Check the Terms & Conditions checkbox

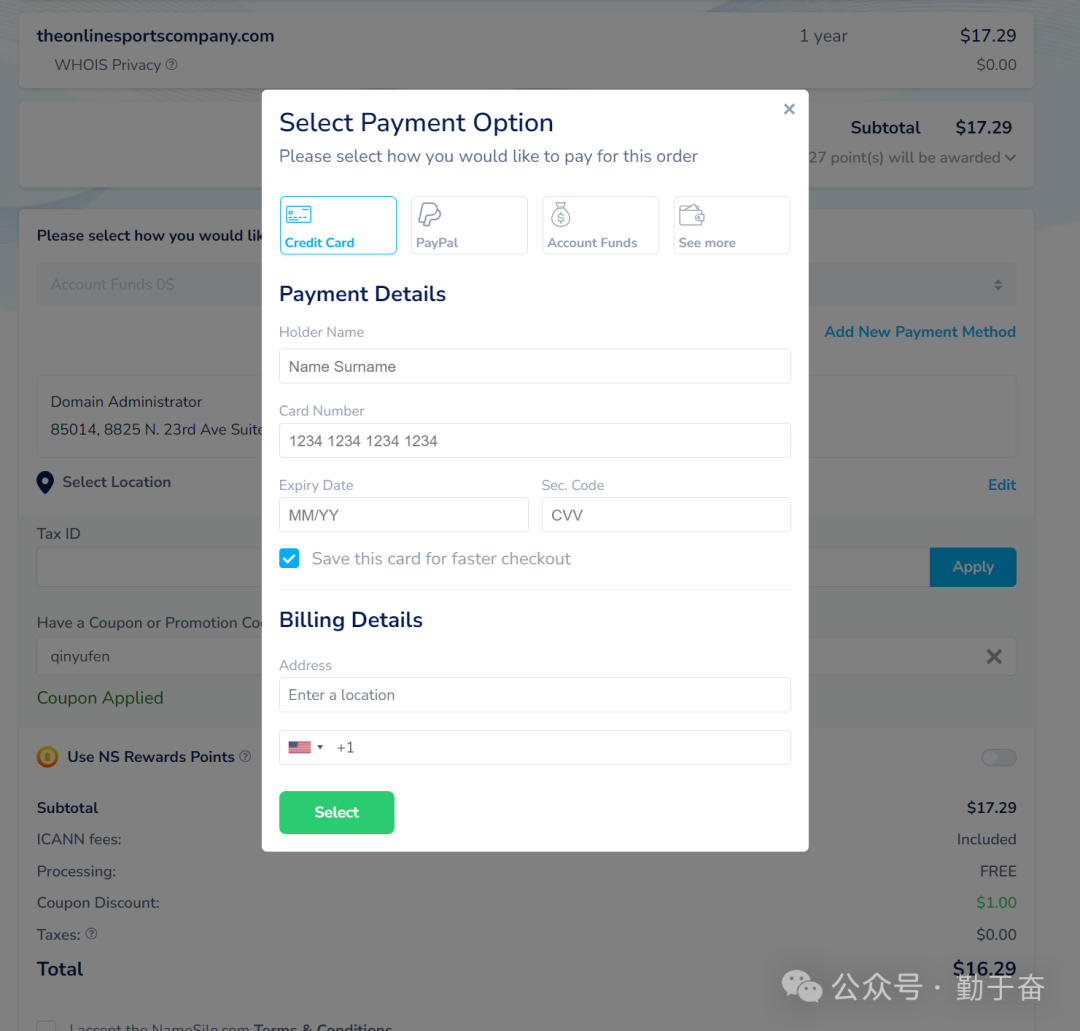tap(46, 1026)
